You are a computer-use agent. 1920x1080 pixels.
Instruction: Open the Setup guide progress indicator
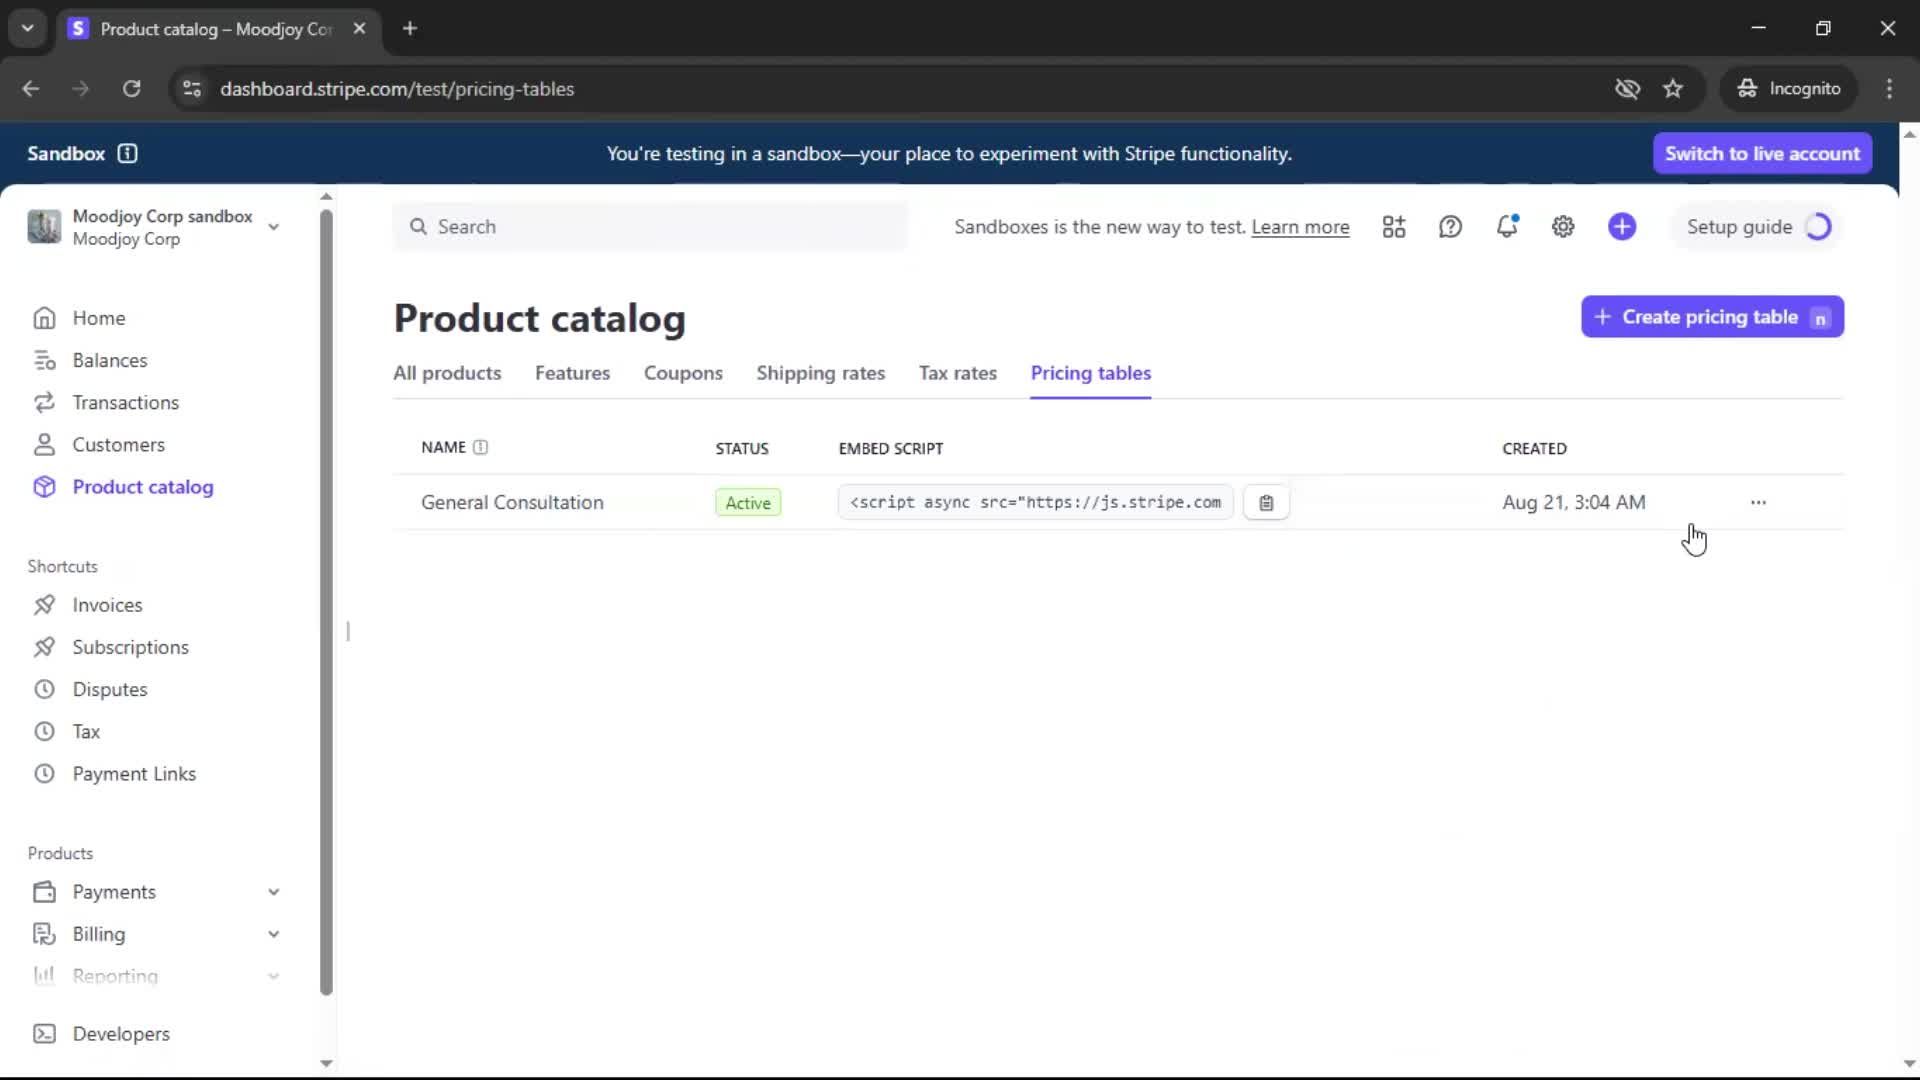click(x=1758, y=227)
